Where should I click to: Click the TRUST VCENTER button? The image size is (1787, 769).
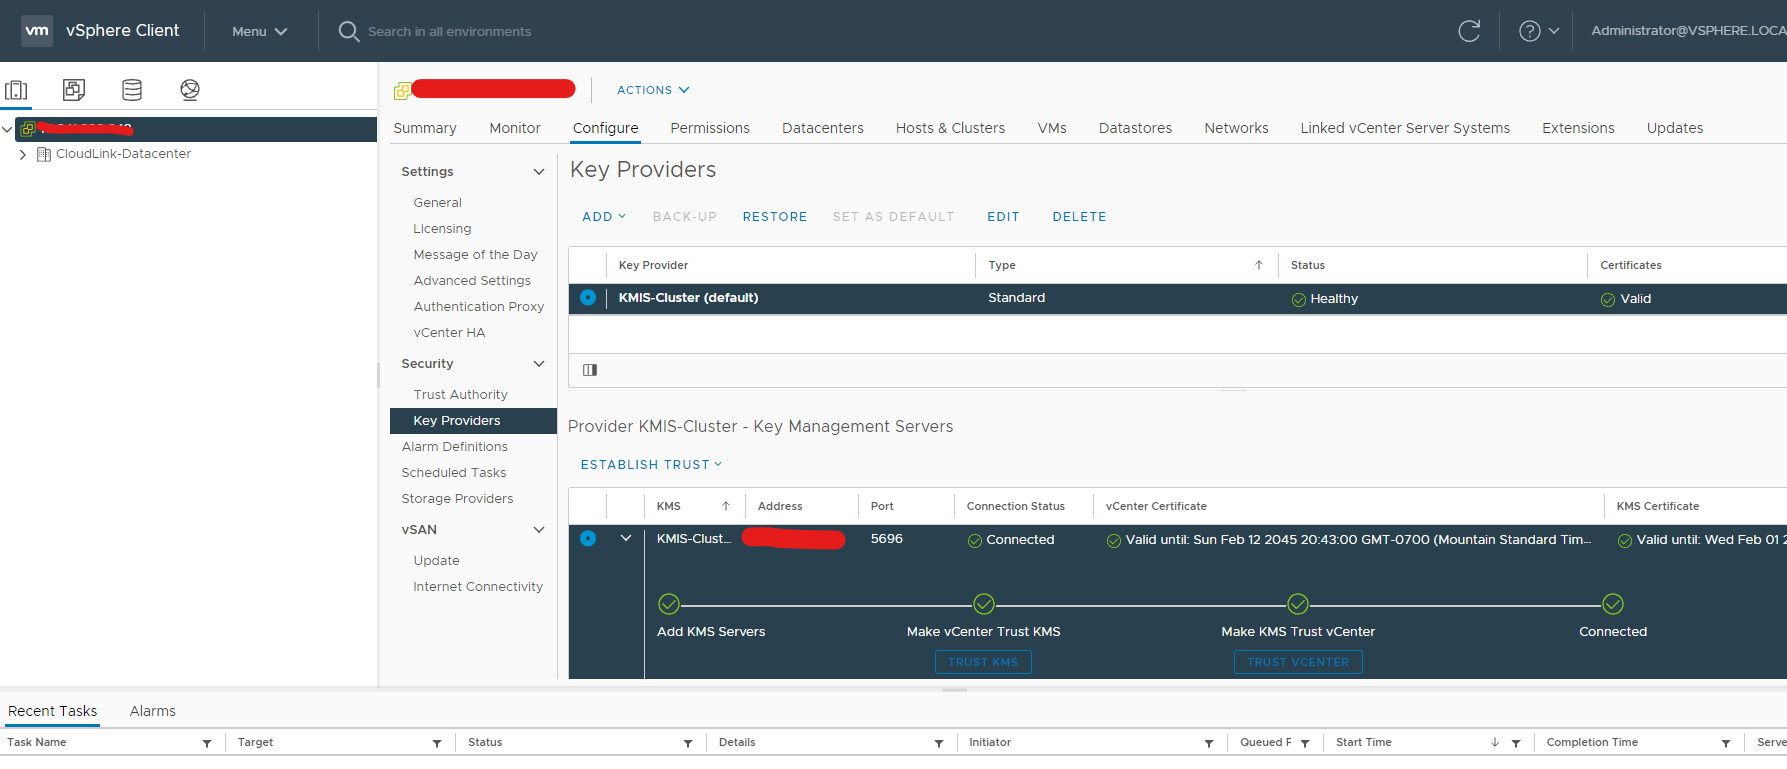1297,662
